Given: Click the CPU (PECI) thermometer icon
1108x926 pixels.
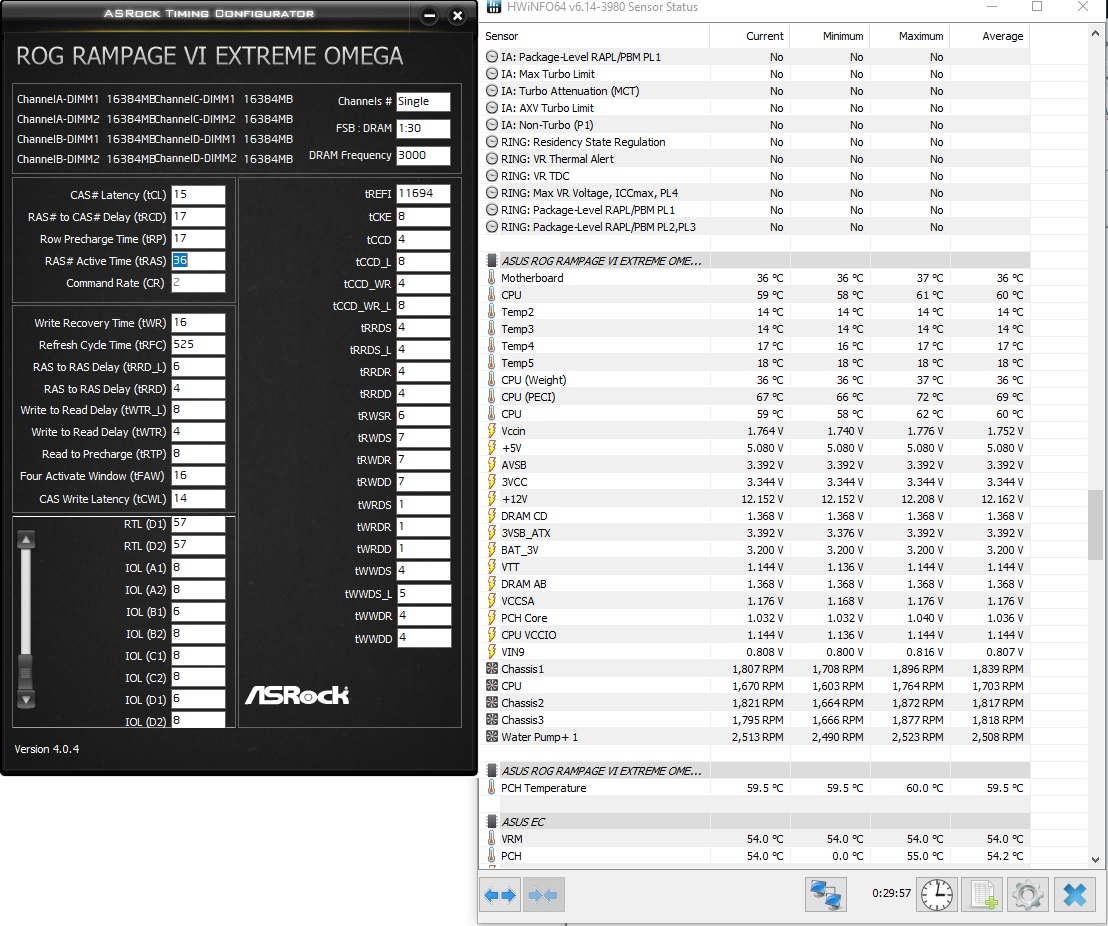Looking at the screenshot, I should 492,397.
